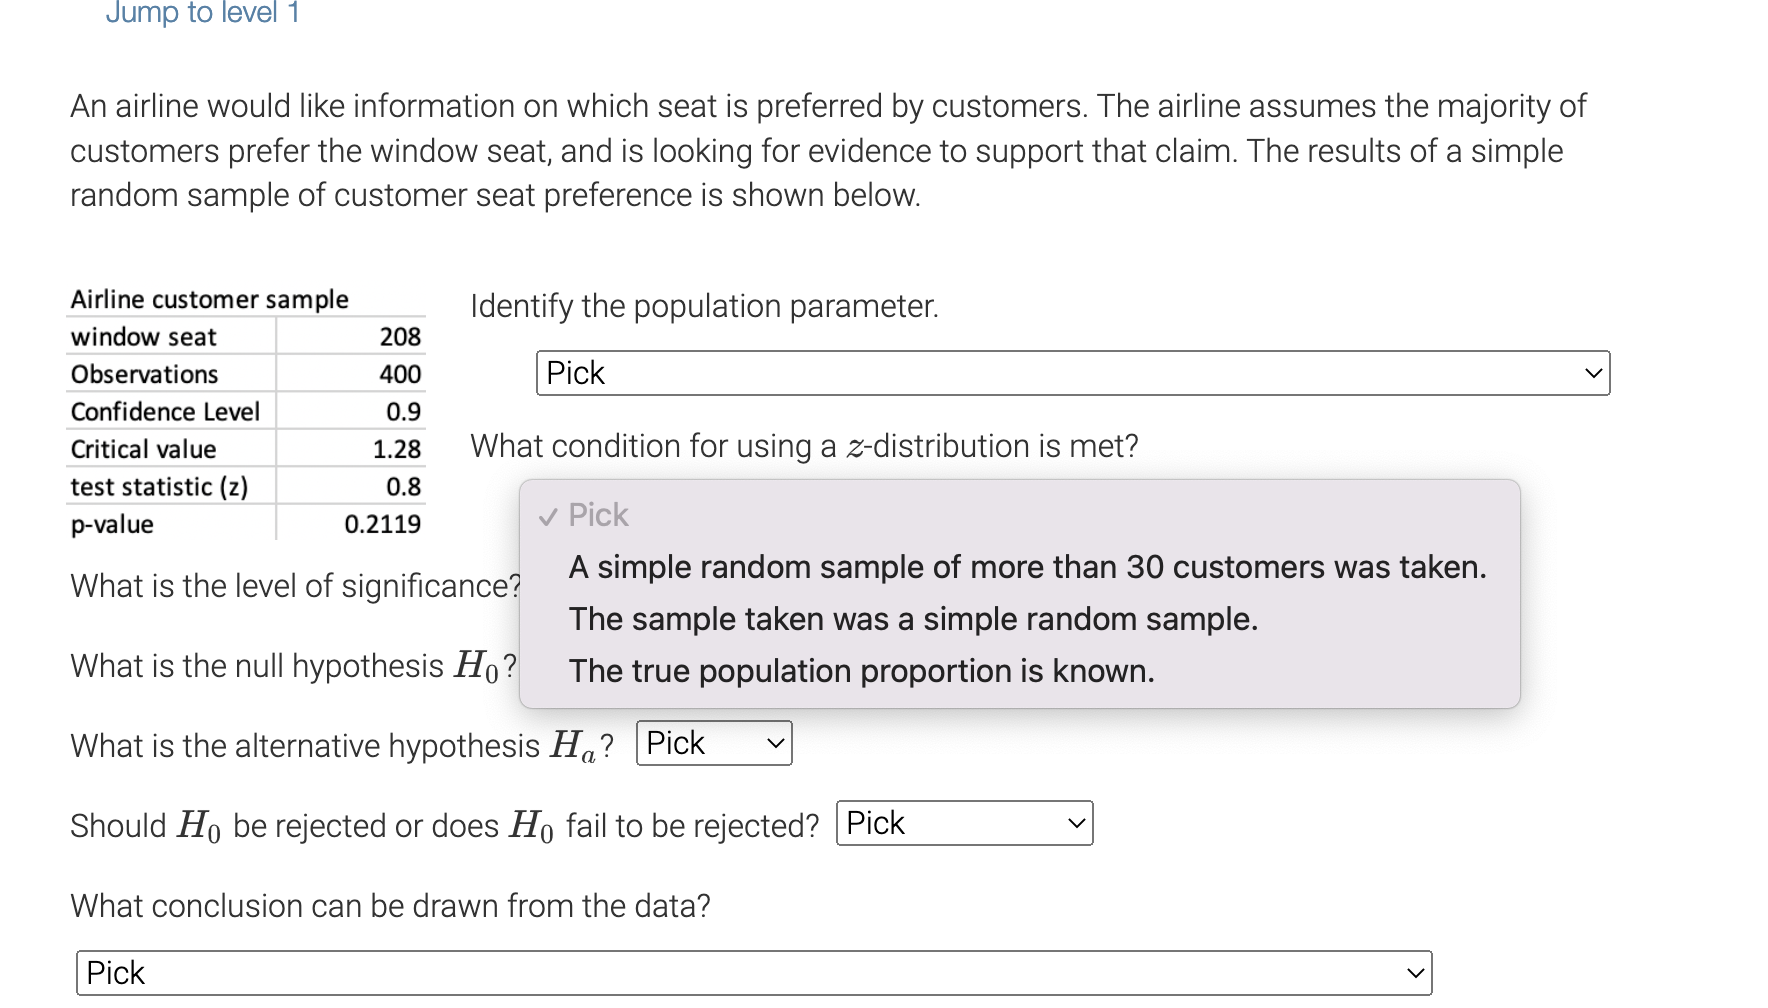Click the 'Airline customer sample' table header
This screenshot has height=1008, width=1768.
point(208,298)
